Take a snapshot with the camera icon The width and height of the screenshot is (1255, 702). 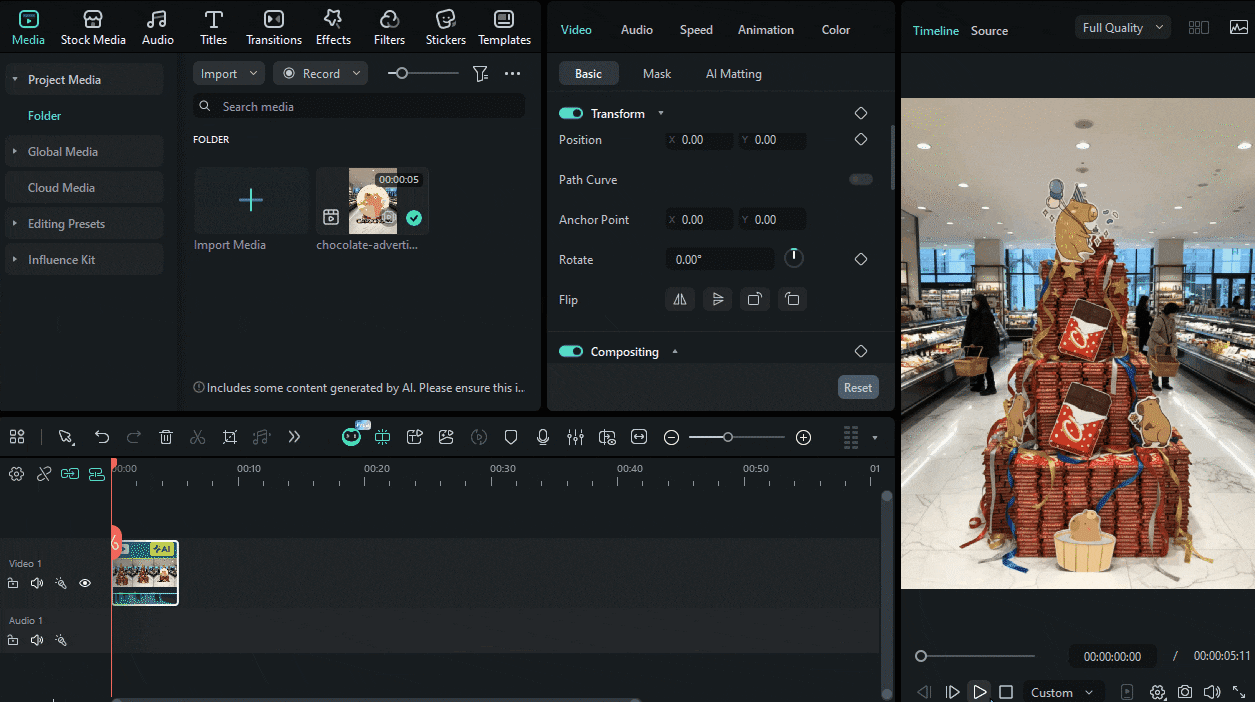pos(1185,691)
